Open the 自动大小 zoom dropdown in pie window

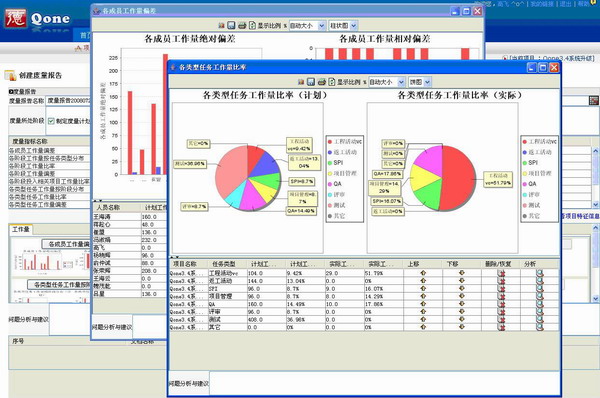pos(386,82)
